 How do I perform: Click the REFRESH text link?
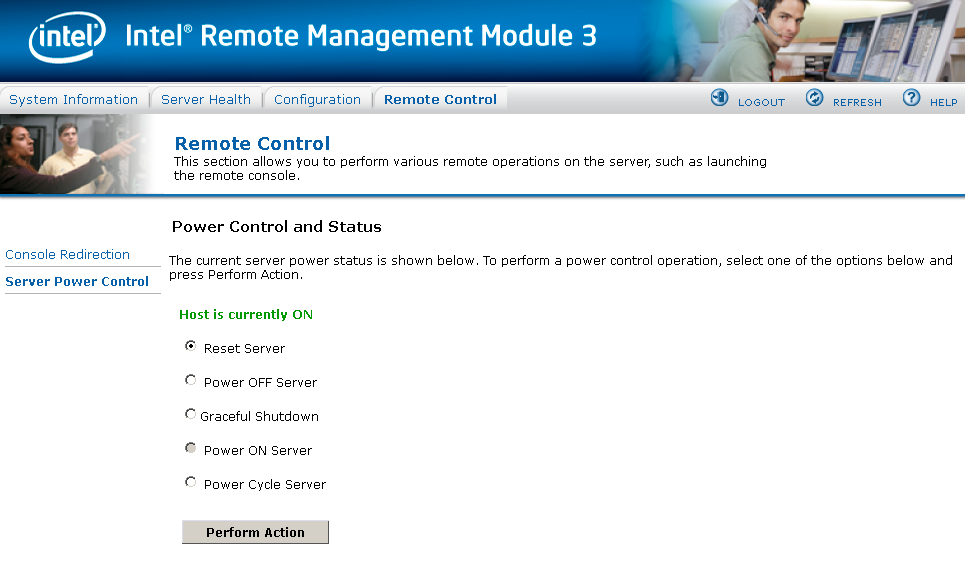coord(857,103)
